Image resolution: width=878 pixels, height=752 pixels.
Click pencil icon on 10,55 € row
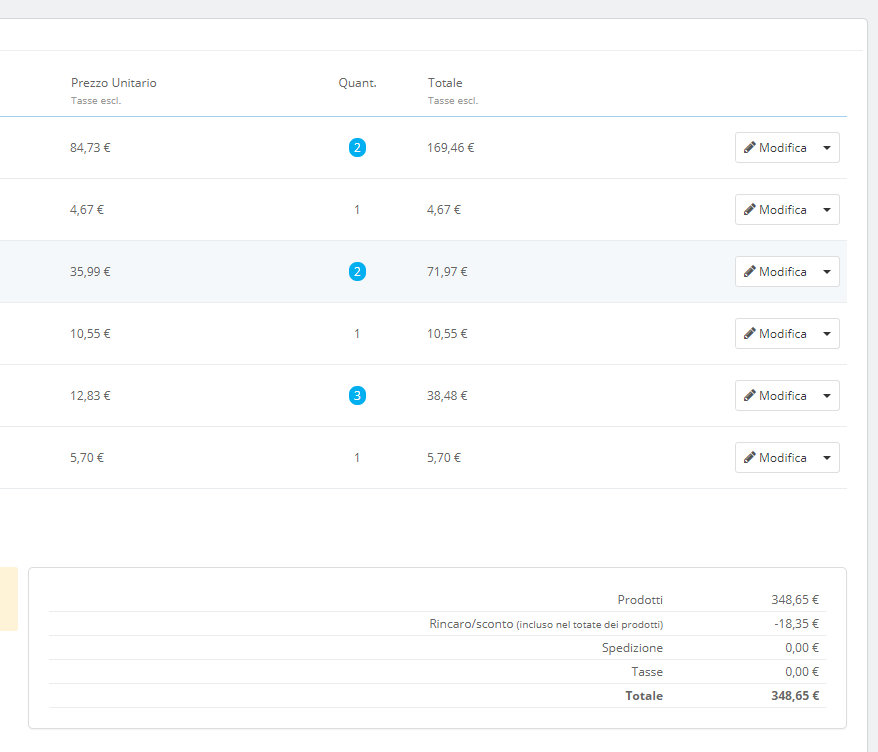pos(750,334)
